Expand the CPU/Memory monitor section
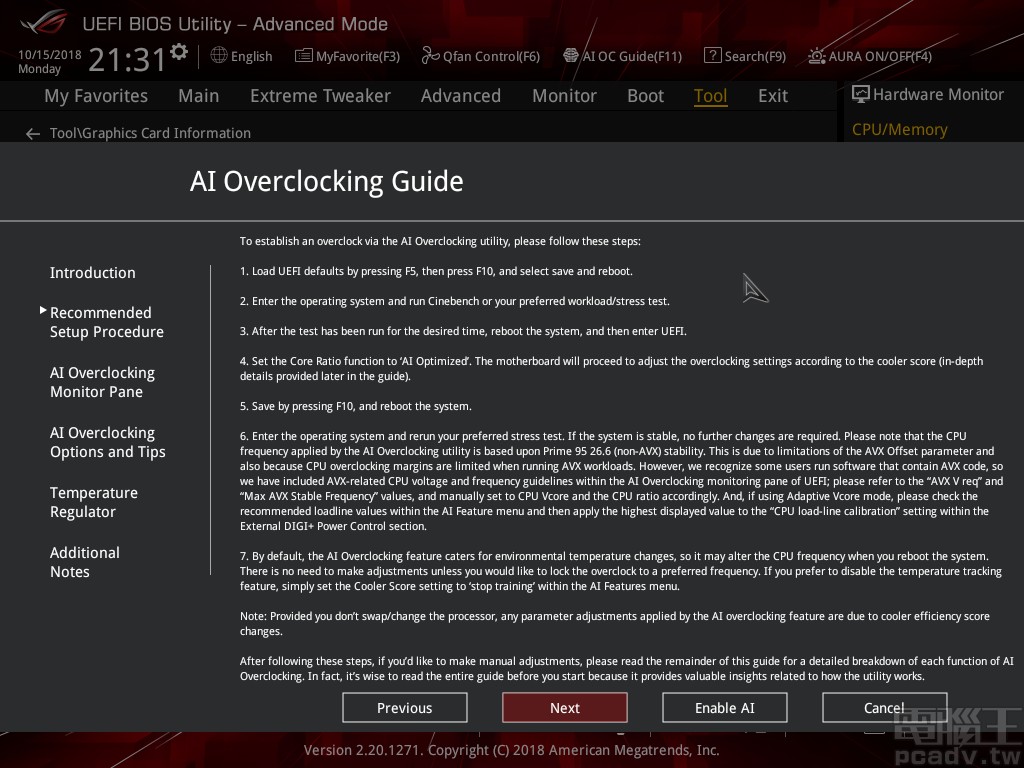The image size is (1024, 768). 899,129
